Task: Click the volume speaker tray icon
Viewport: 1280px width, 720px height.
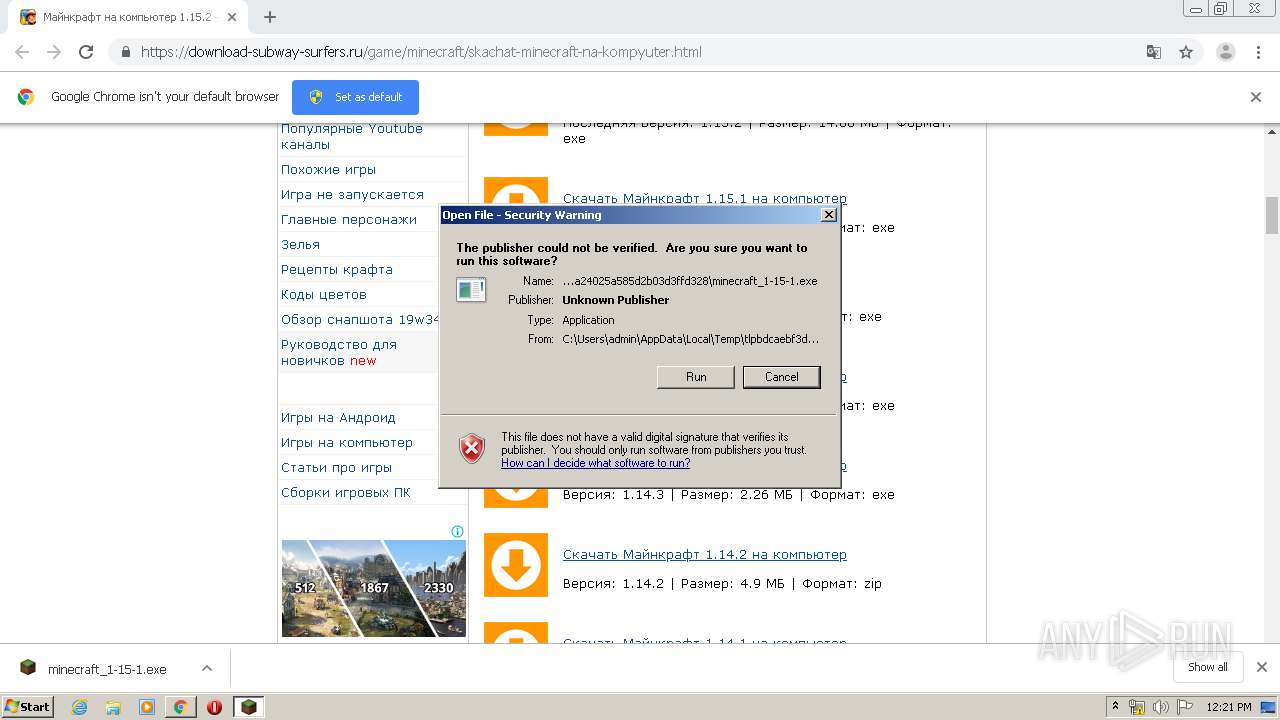Action: (1160, 707)
